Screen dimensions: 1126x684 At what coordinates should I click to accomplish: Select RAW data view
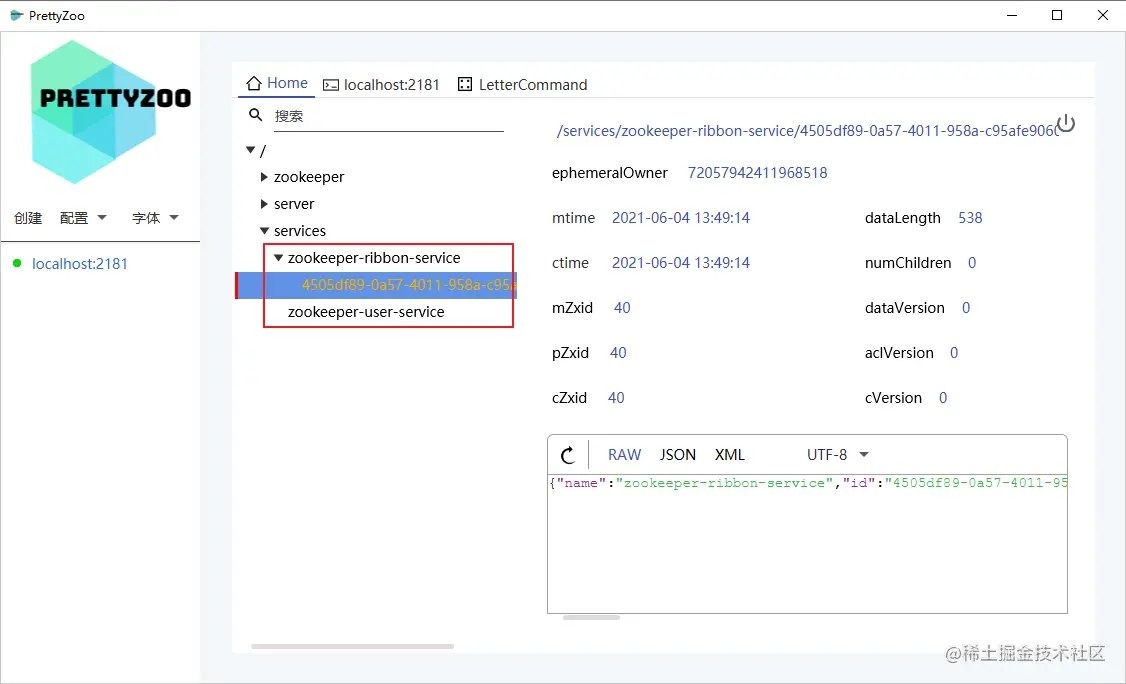[624, 455]
